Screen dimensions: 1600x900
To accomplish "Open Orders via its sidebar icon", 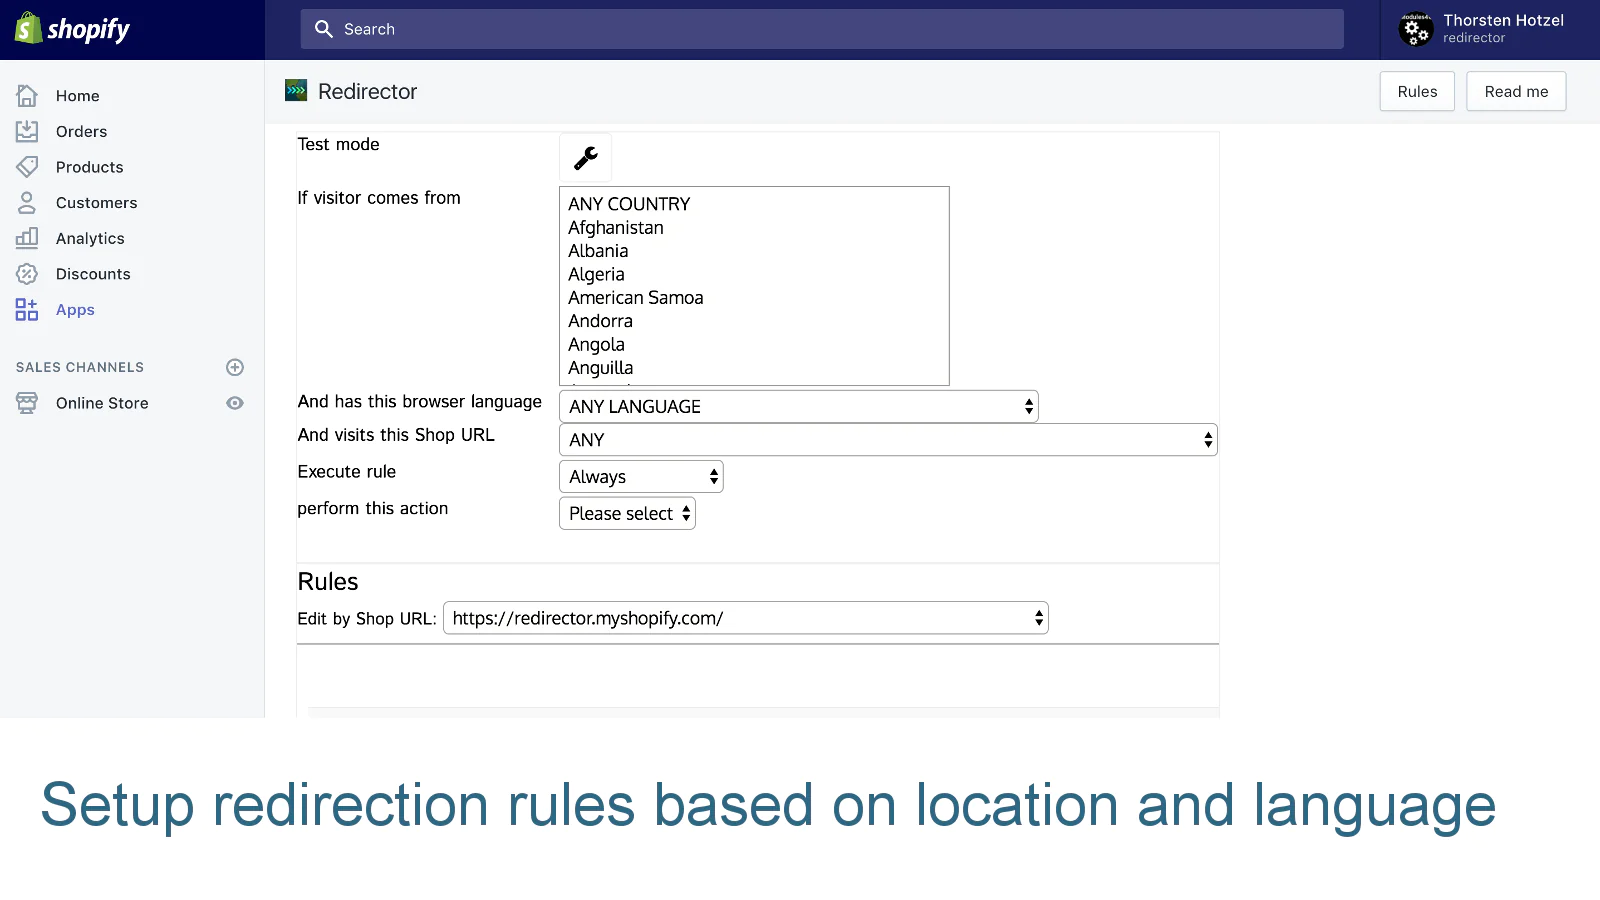I will 27,131.
